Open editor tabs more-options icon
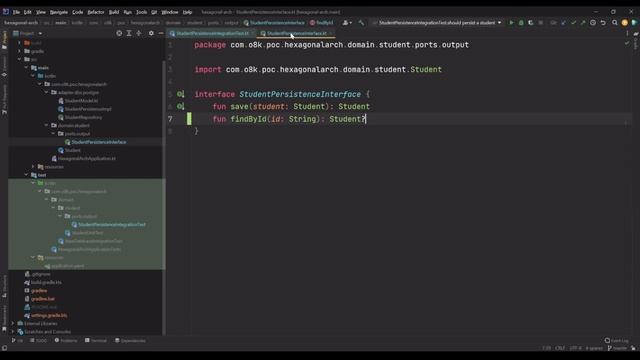This screenshot has height=360, width=640. click(x=627, y=33)
